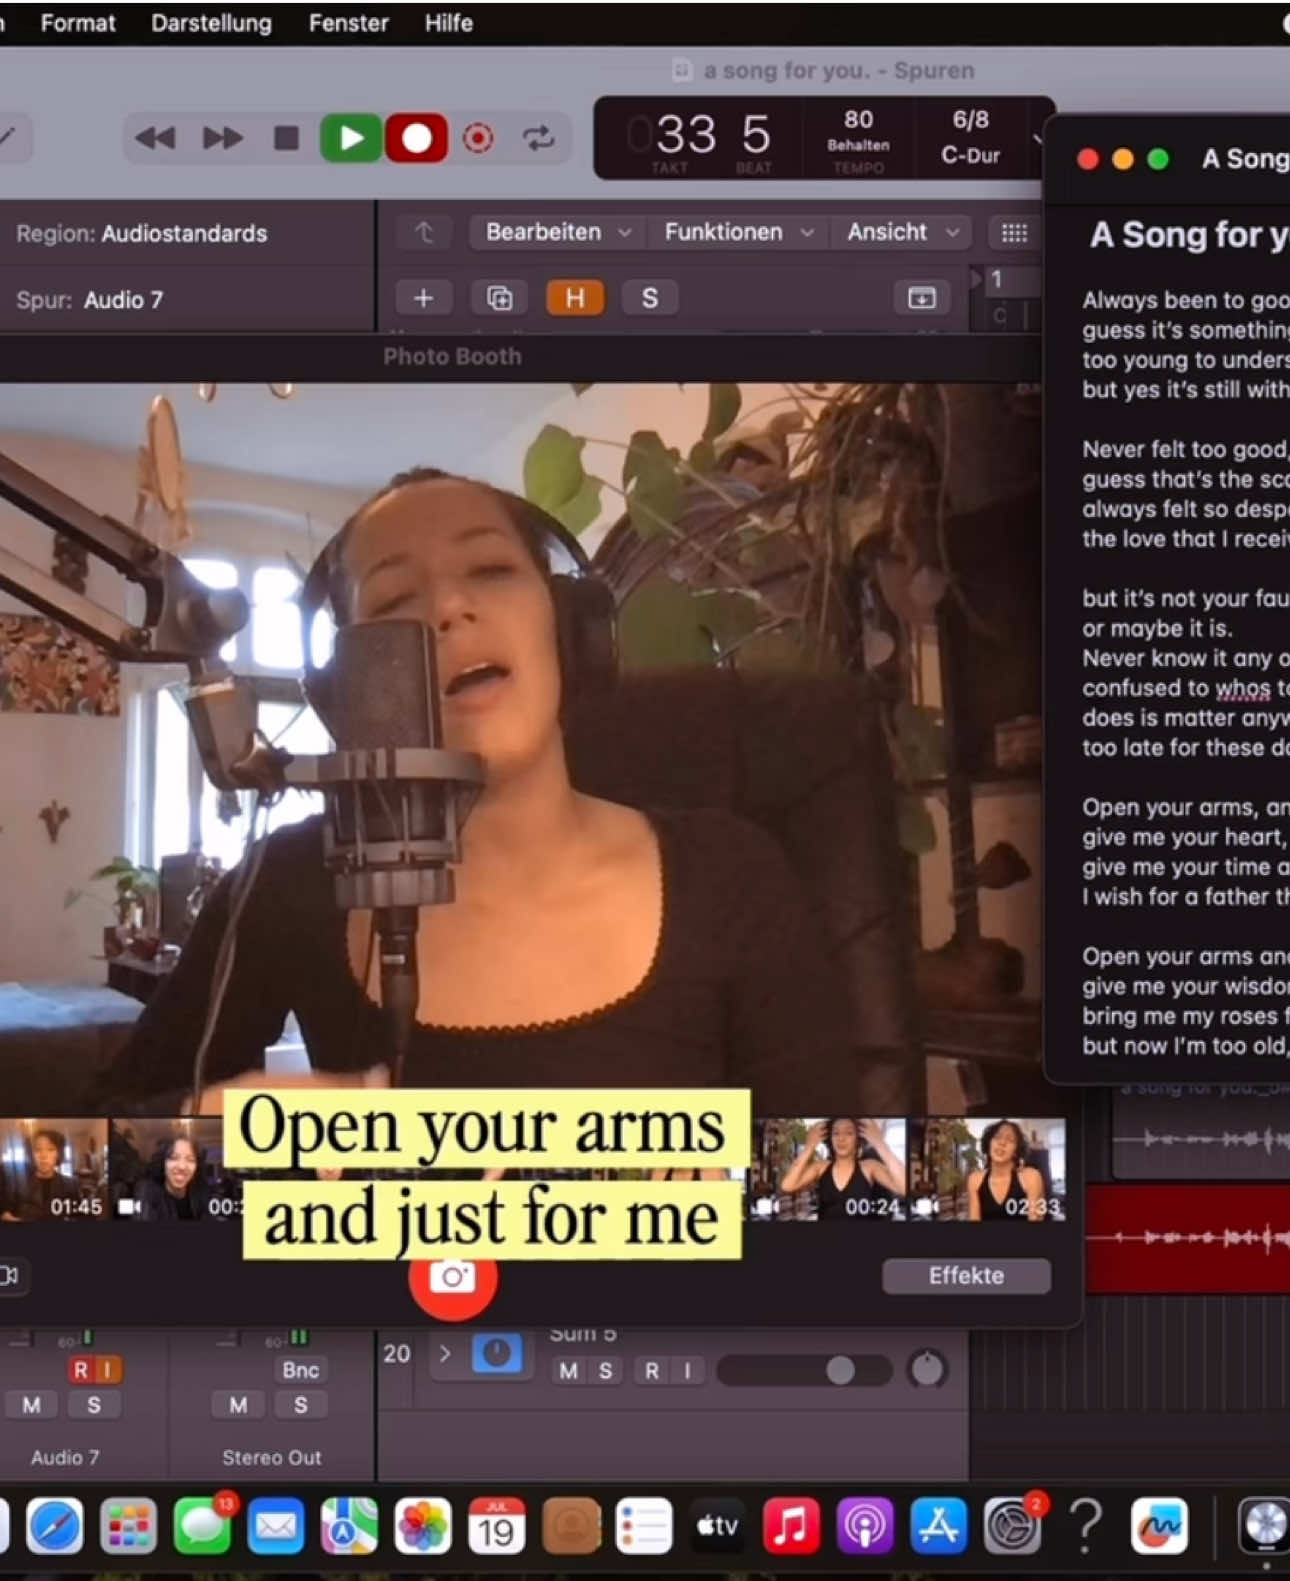Mute the Audio 7 channel strip

click(x=32, y=1406)
